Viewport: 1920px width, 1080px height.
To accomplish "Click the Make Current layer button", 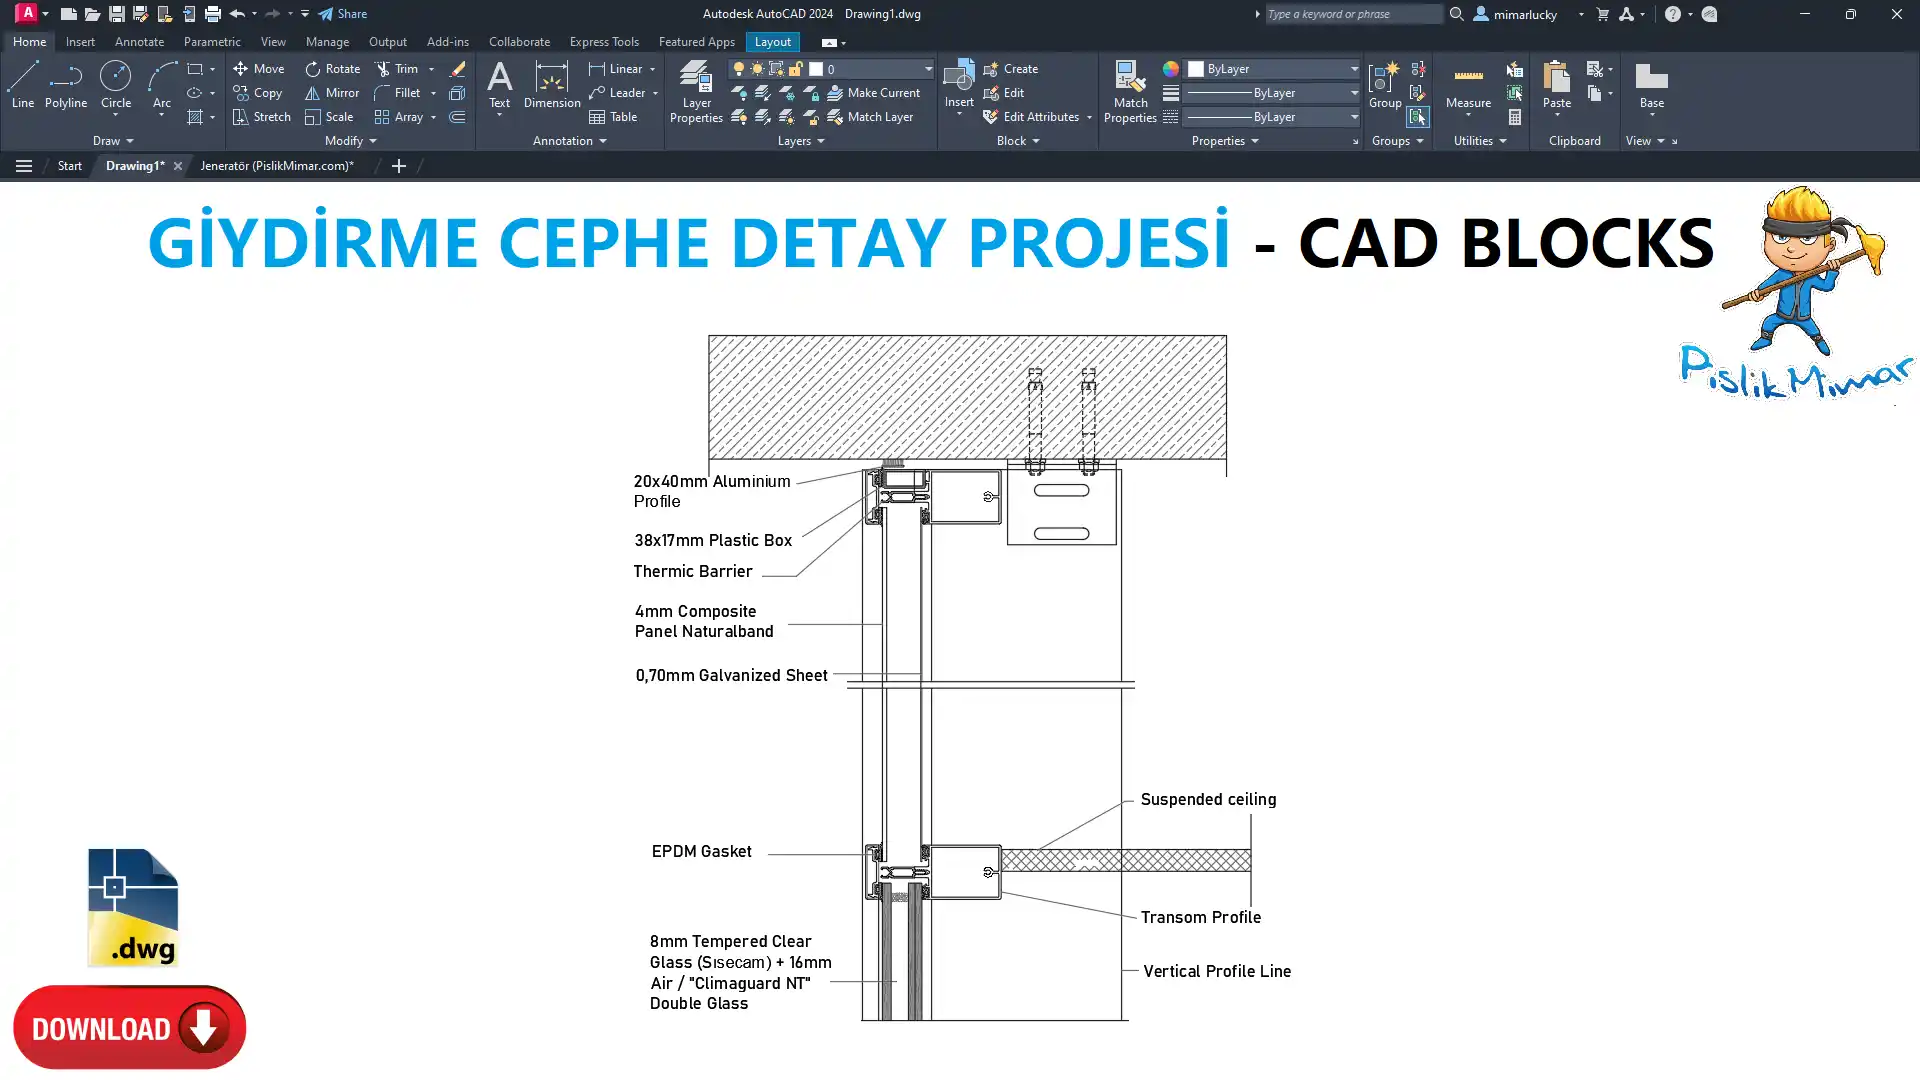I will pos(873,93).
